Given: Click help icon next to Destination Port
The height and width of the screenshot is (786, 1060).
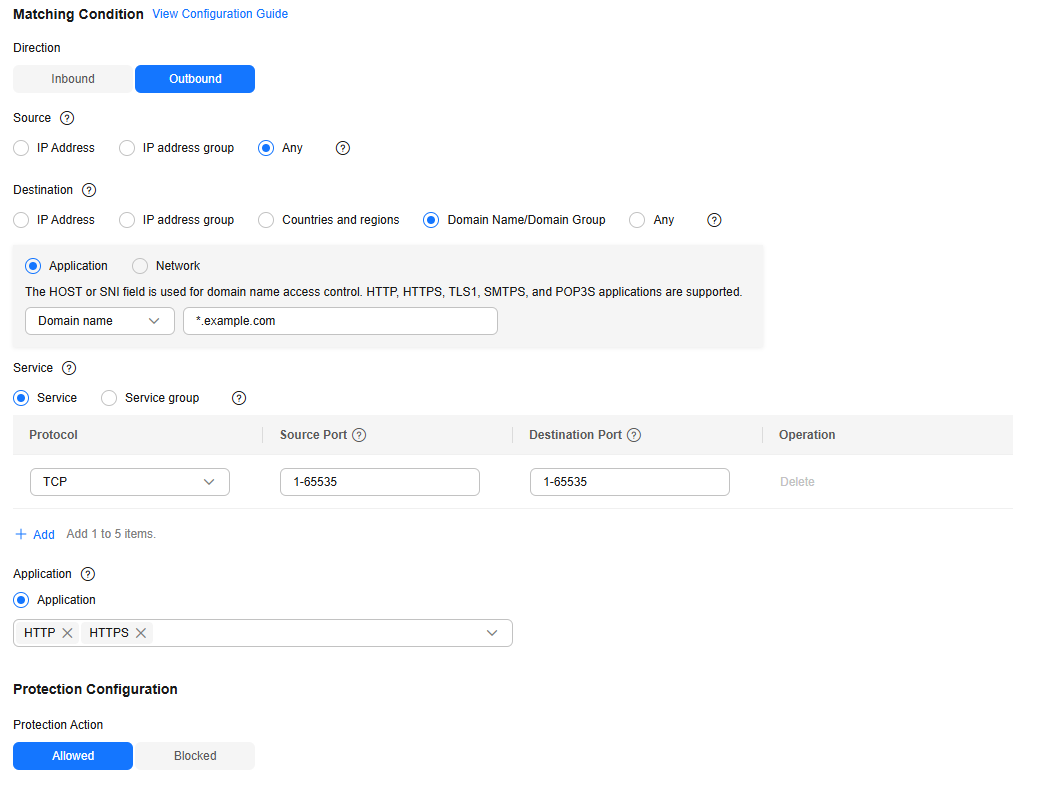Looking at the screenshot, I should [634, 435].
